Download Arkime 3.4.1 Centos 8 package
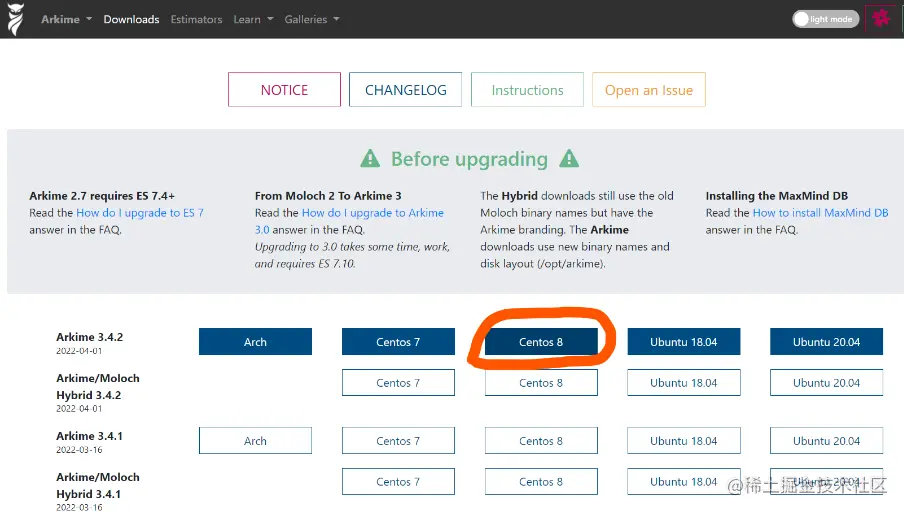 (541, 441)
